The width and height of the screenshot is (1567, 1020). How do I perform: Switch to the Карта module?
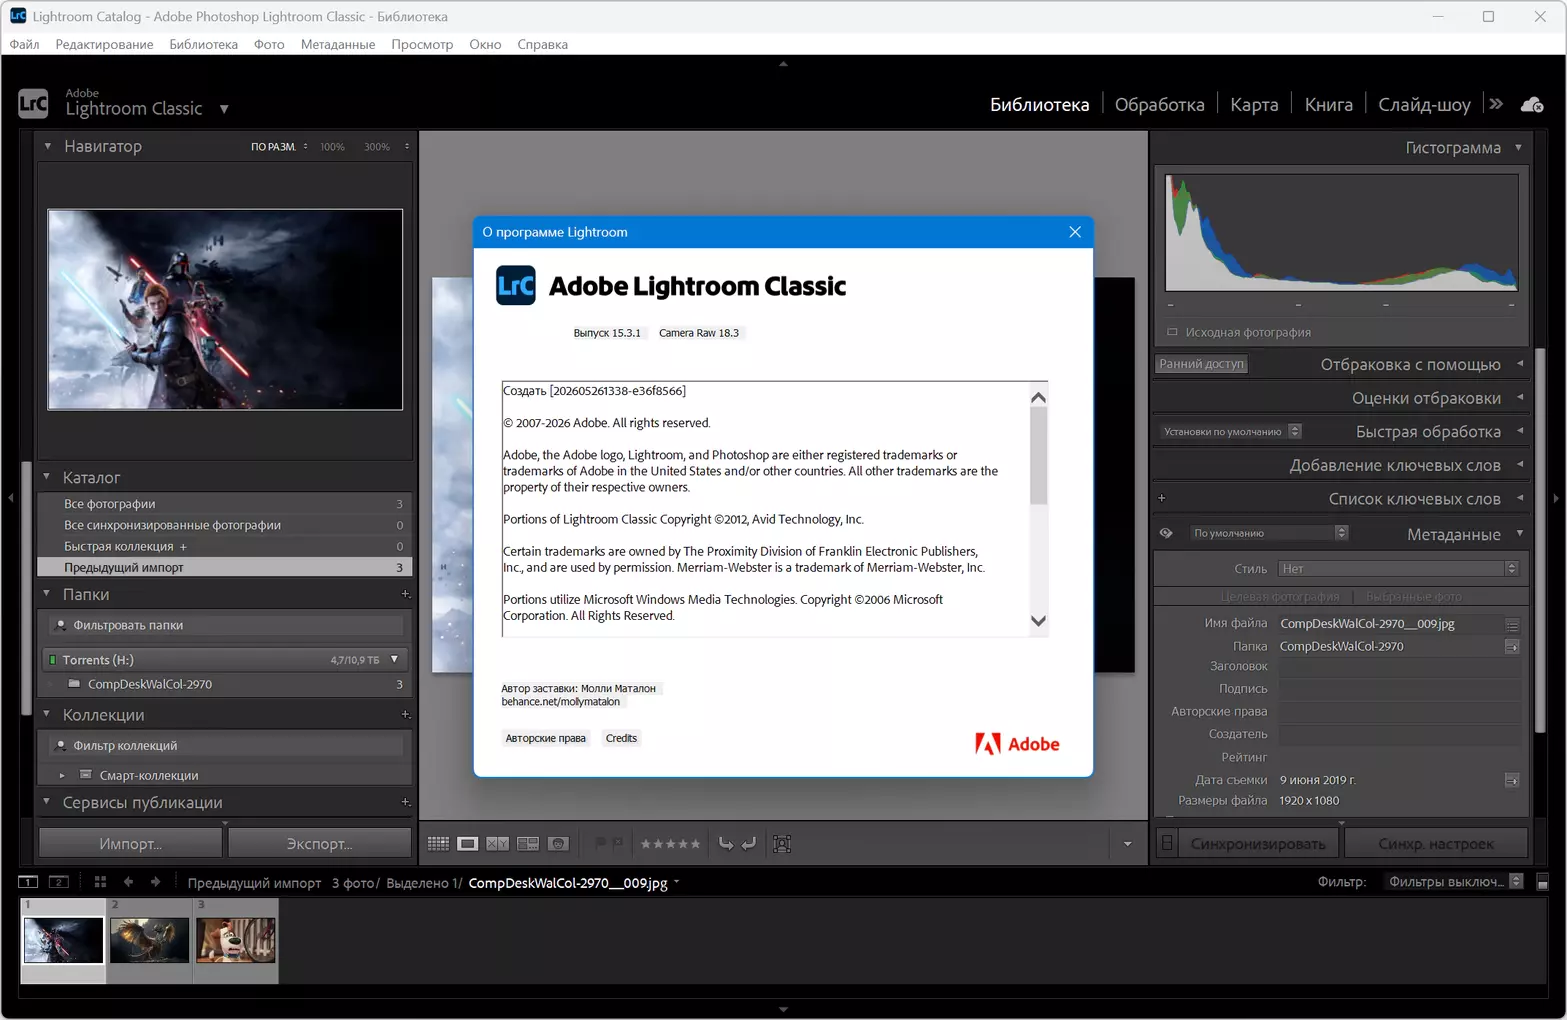1254,105
